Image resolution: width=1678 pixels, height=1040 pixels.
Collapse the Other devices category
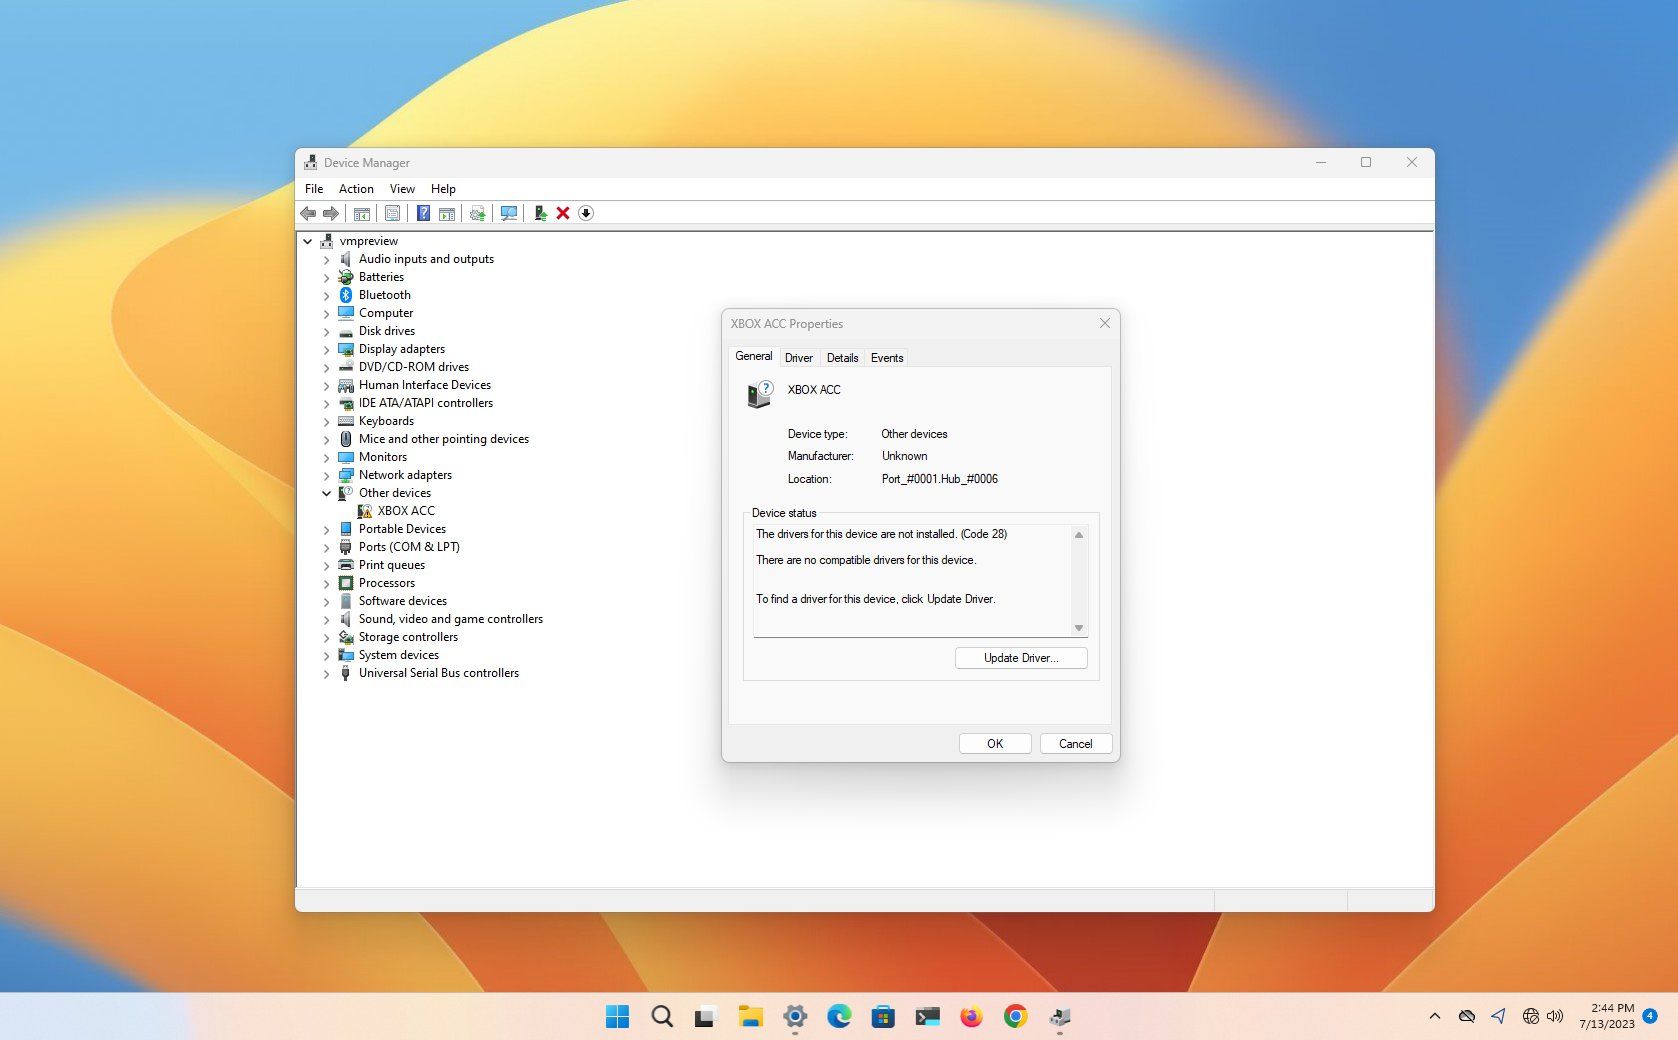(326, 493)
